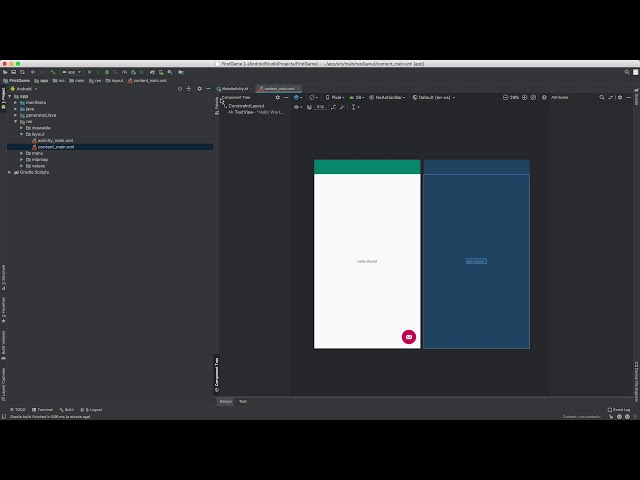
Task: Expand the Gradle Scripts node
Action: click(10, 172)
